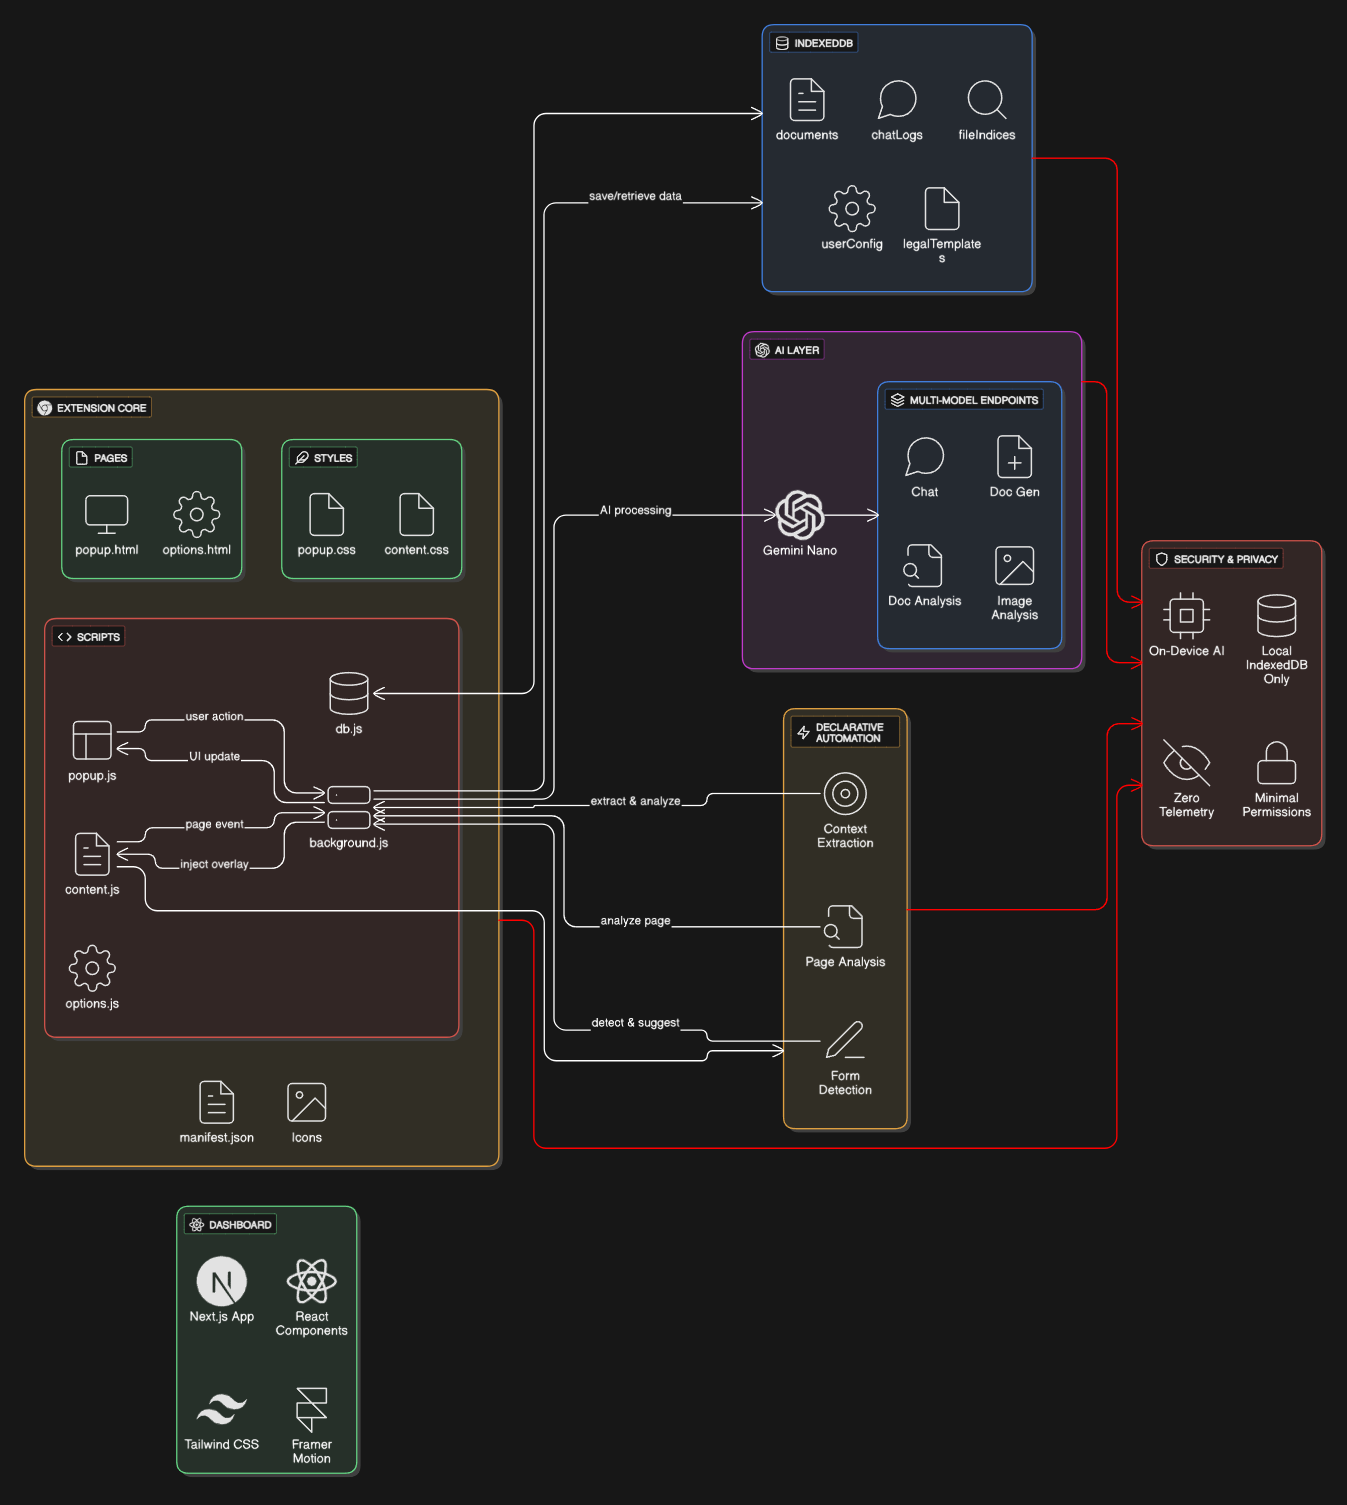The height and width of the screenshot is (1505, 1347).
Task: Click the content.css file icon
Action: point(417,515)
